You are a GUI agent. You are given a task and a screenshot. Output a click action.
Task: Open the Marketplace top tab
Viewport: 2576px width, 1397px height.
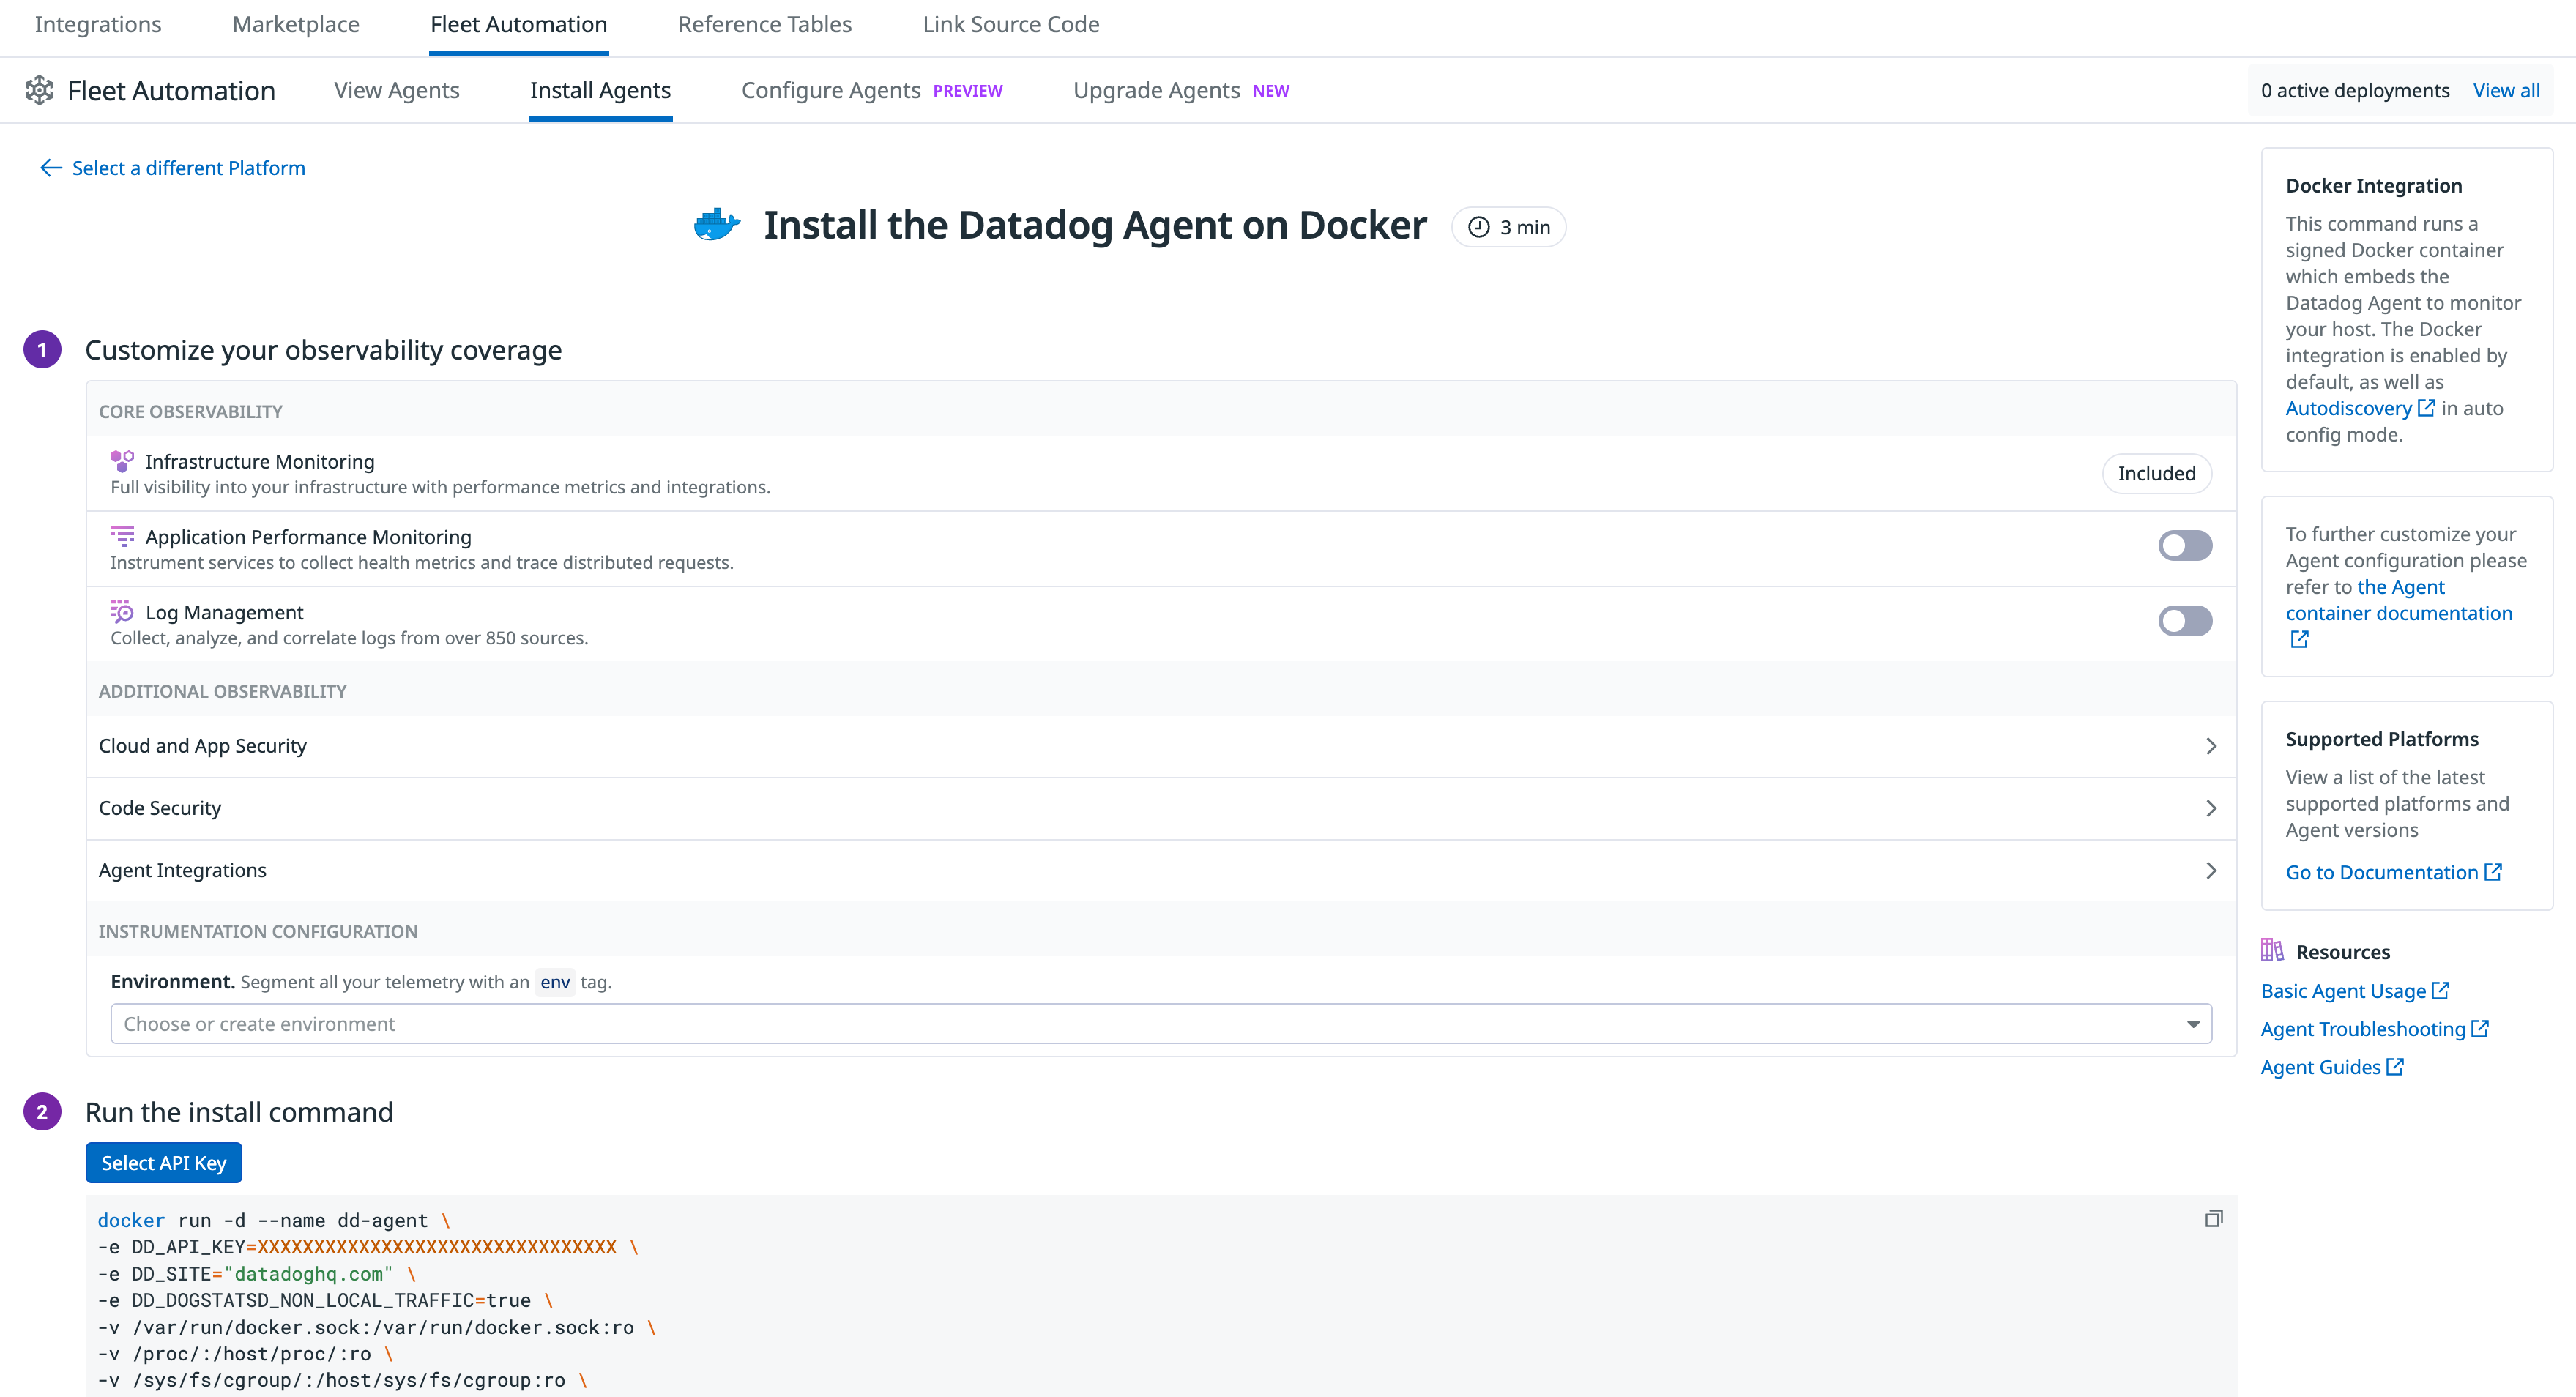click(x=296, y=24)
